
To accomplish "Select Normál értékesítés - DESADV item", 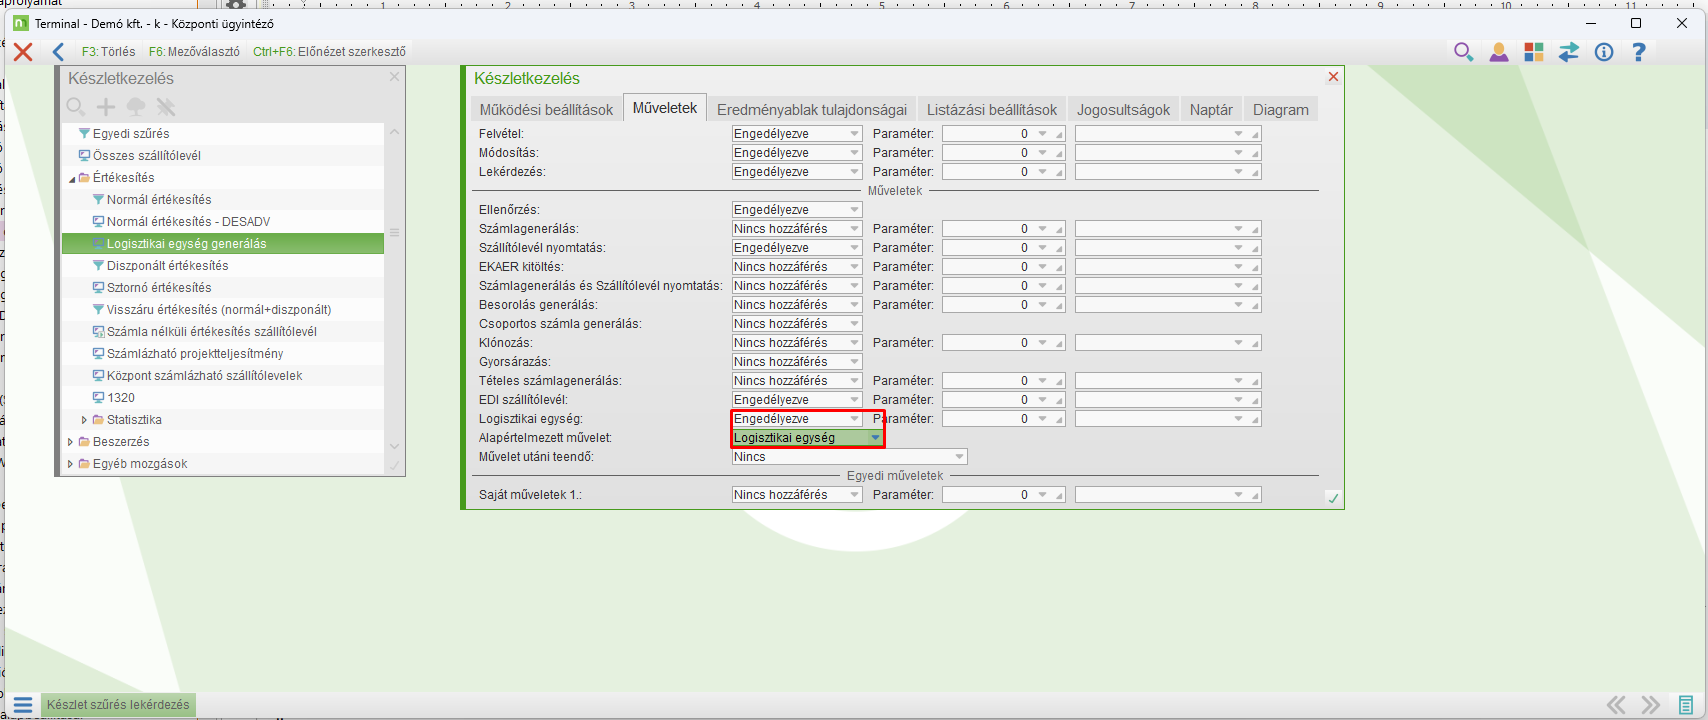I will click(188, 222).
